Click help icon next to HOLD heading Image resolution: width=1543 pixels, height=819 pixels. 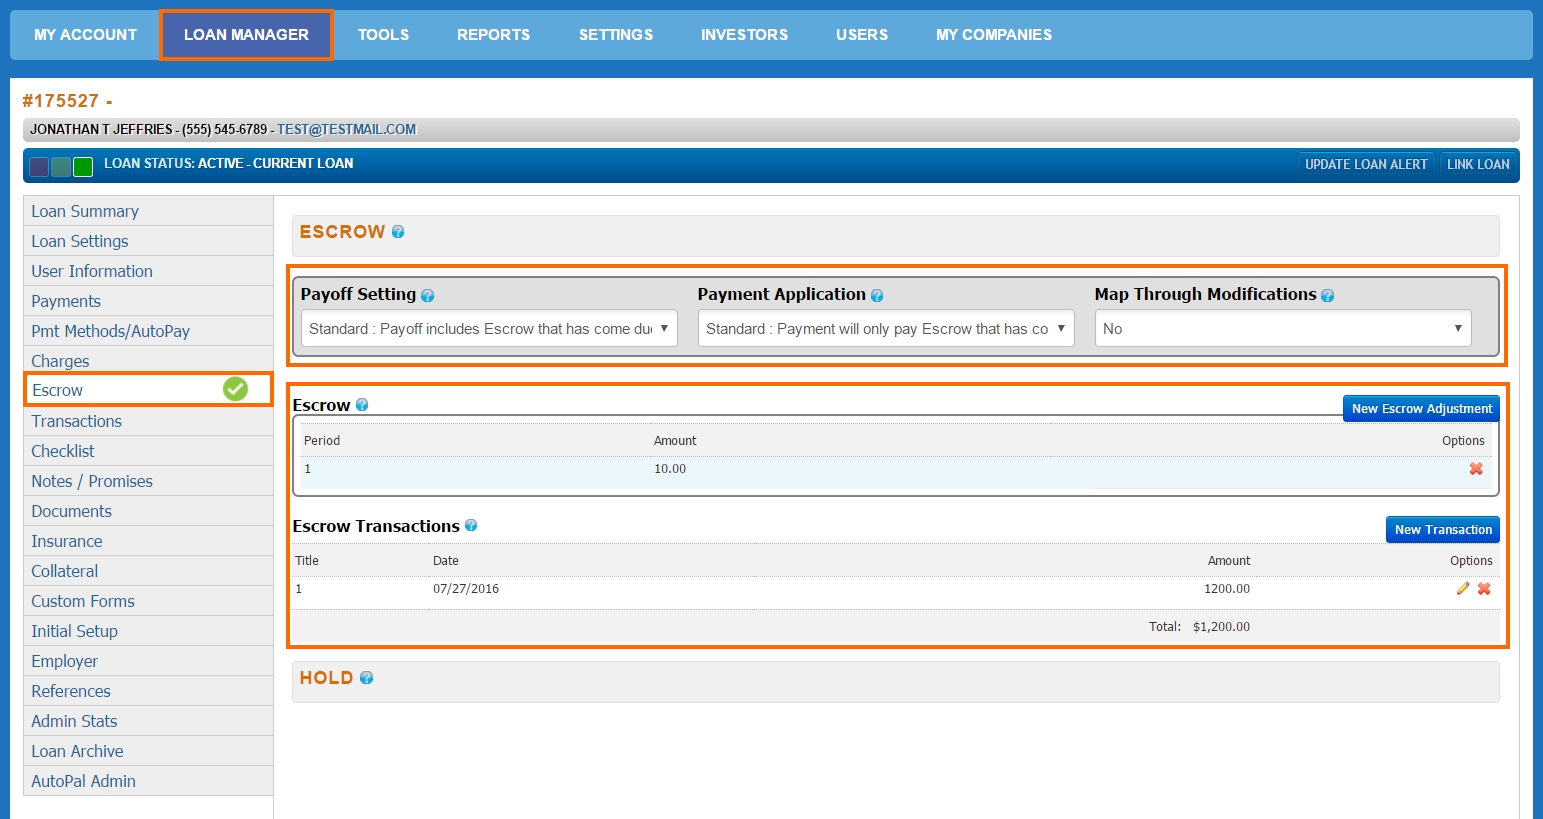click(367, 678)
